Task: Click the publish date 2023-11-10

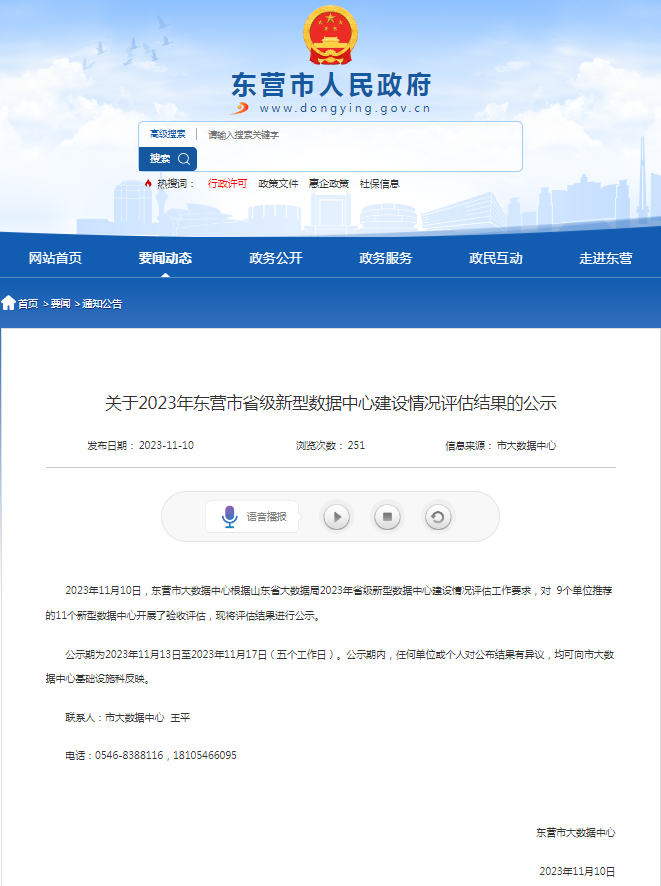Action: pyautogui.click(x=166, y=445)
